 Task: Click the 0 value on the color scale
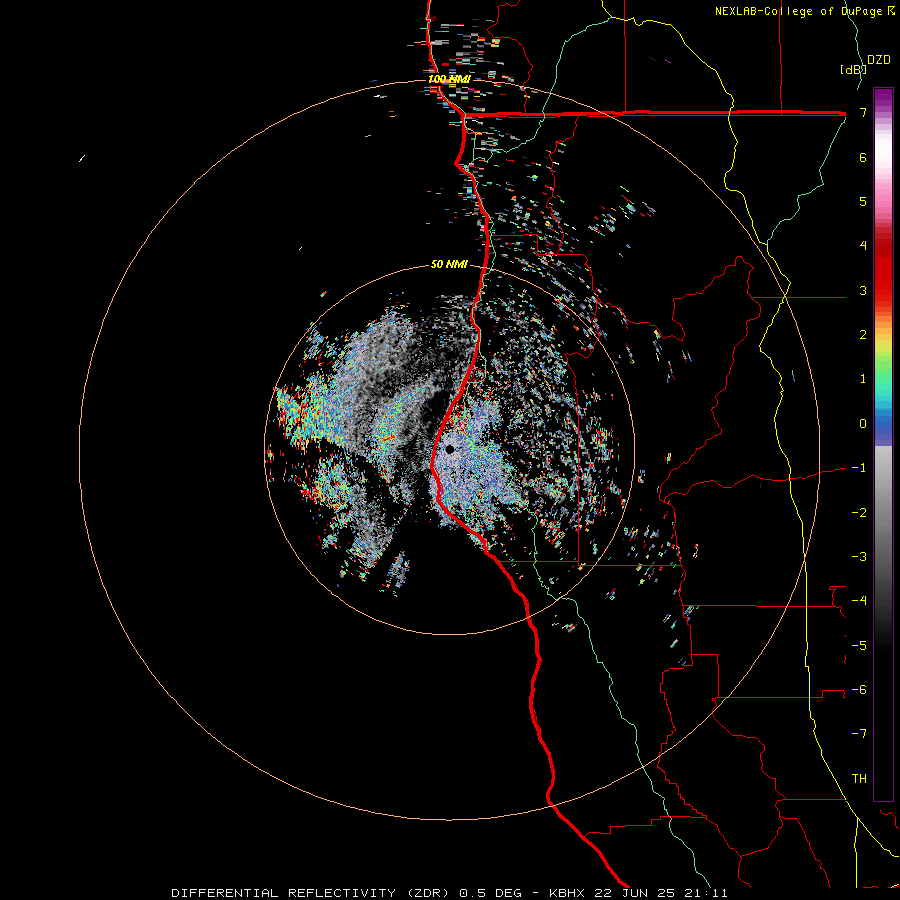(x=863, y=424)
